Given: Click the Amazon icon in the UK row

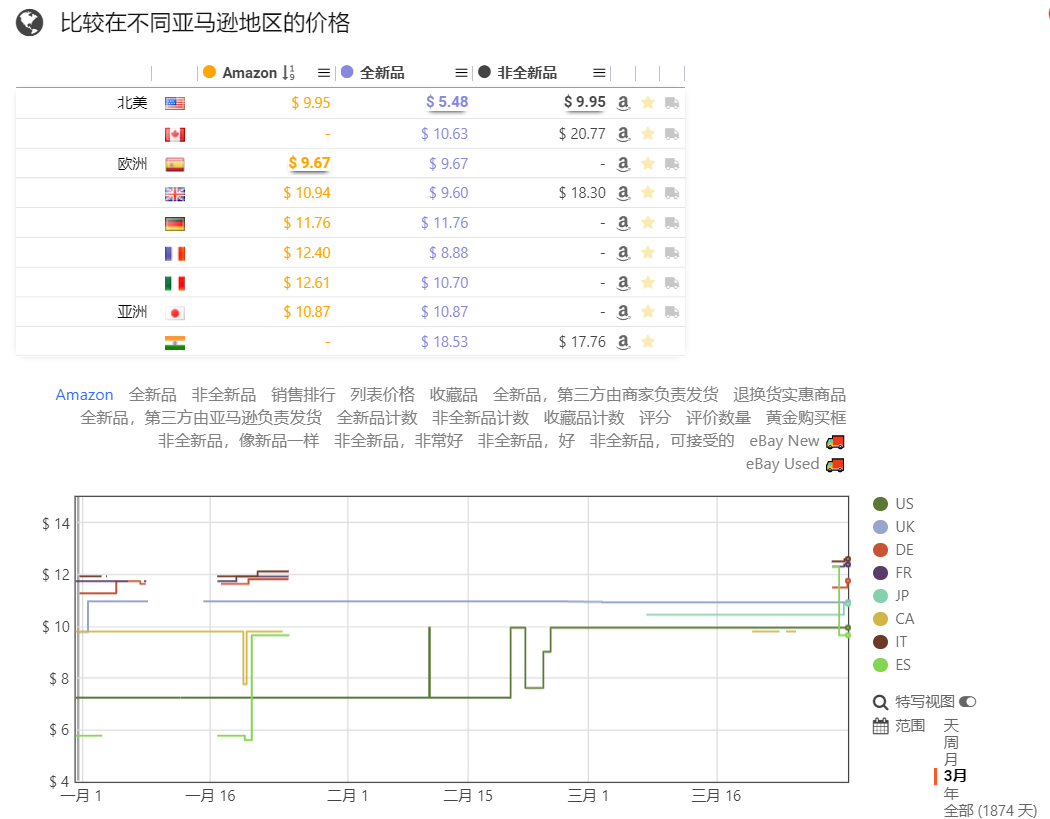Looking at the screenshot, I should pyautogui.click(x=623, y=193).
